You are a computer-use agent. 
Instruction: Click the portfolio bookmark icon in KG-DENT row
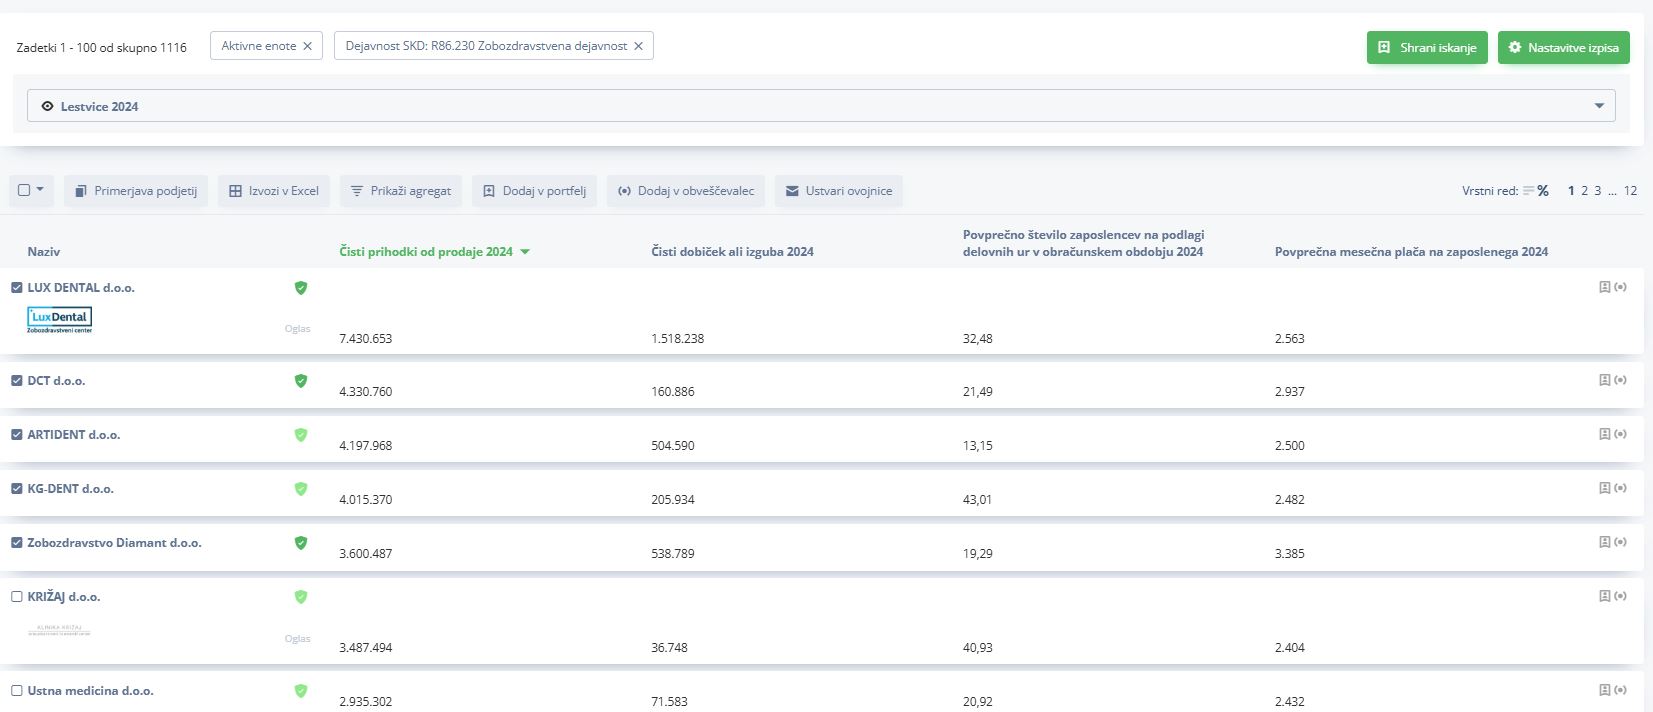tap(1605, 488)
